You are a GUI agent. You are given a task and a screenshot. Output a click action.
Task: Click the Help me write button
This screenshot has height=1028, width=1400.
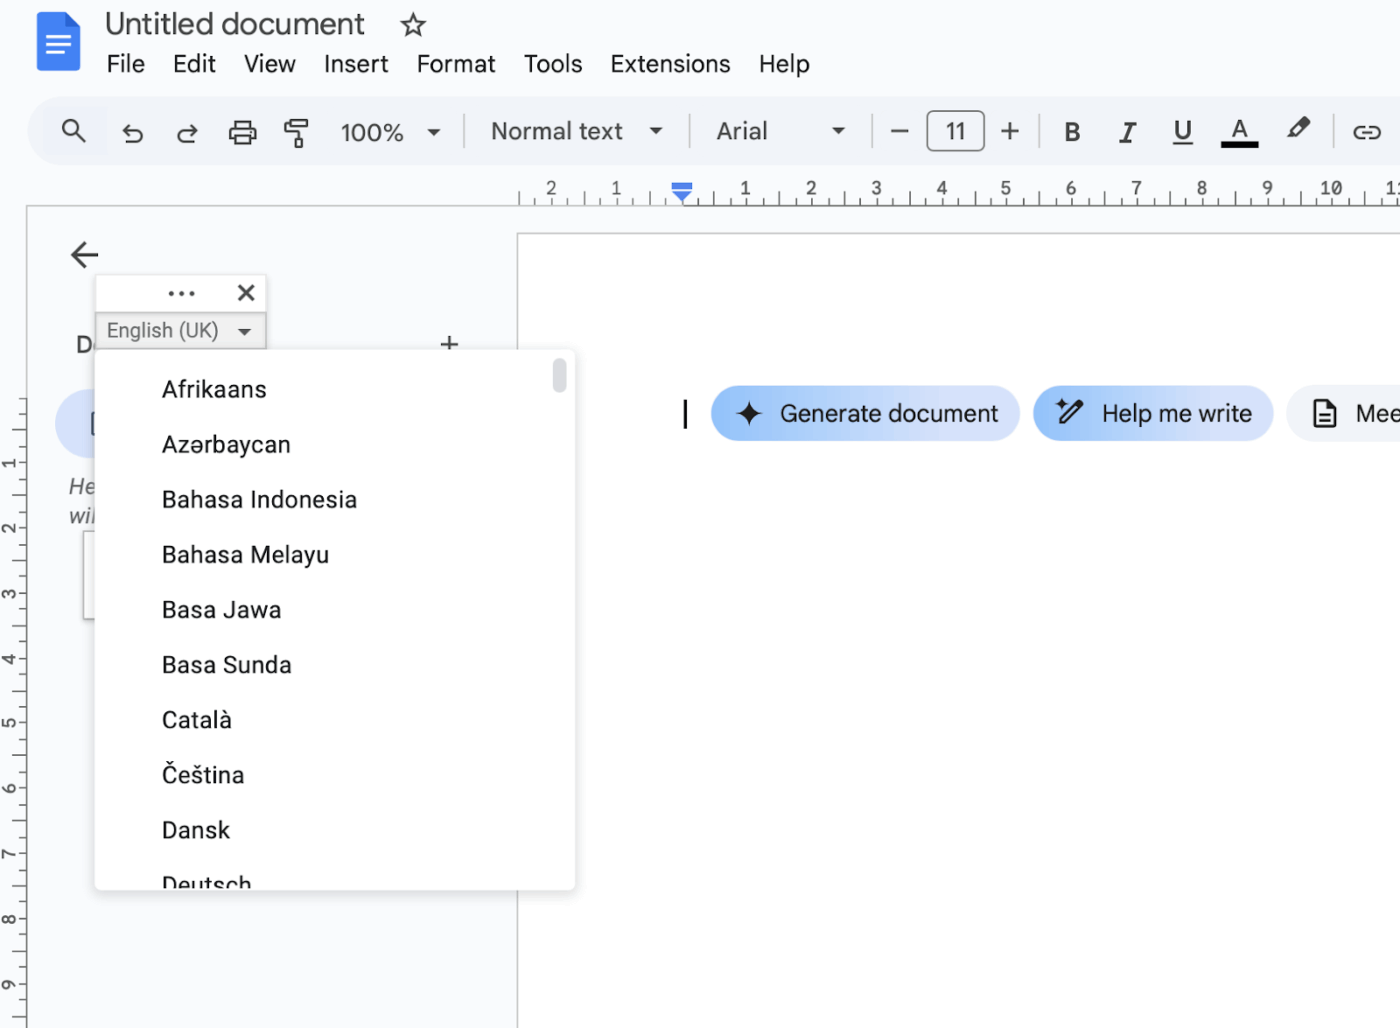pos(1153,413)
